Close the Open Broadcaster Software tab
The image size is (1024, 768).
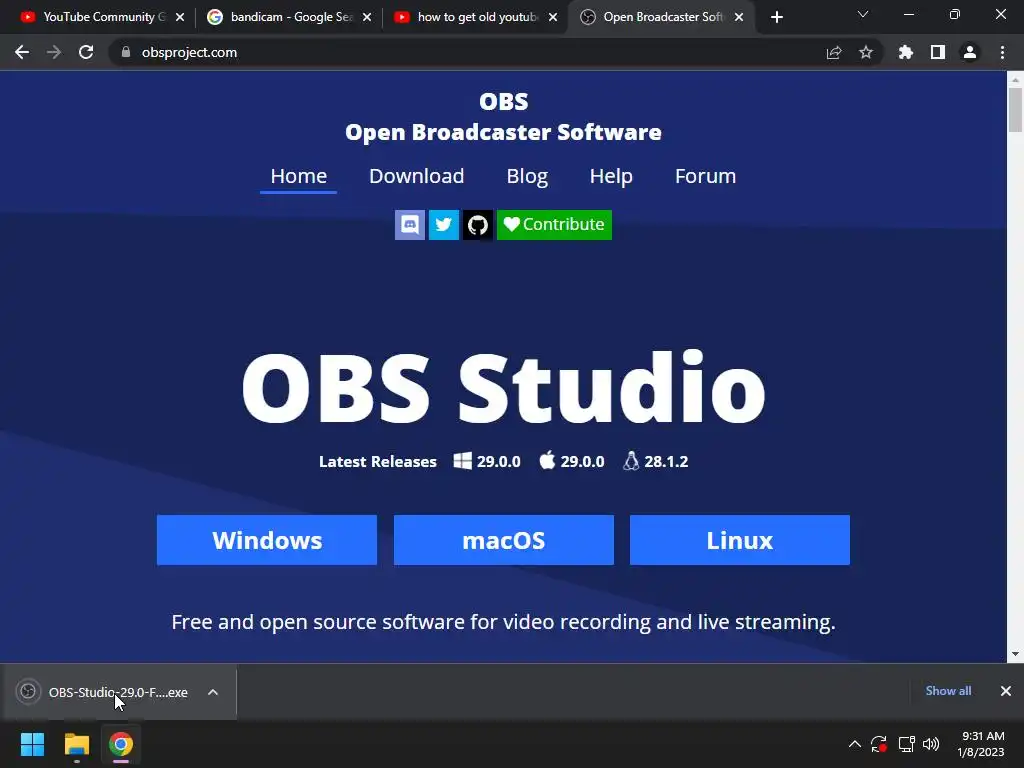739,17
